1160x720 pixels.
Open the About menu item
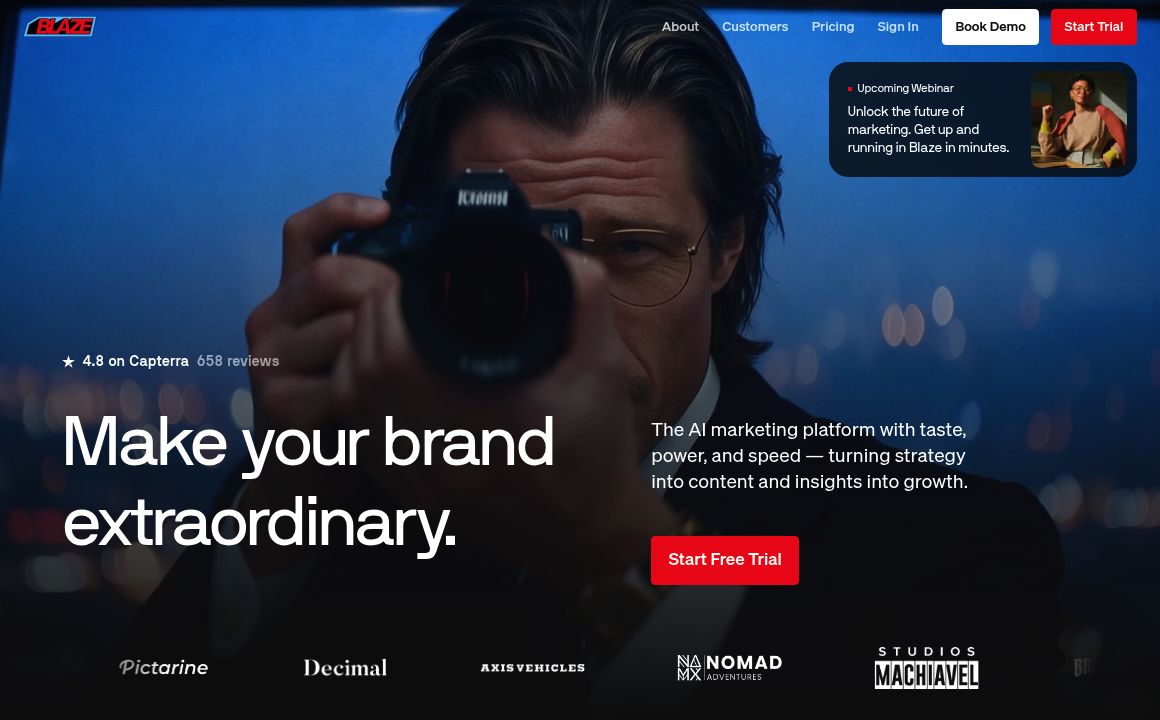tap(680, 27)
